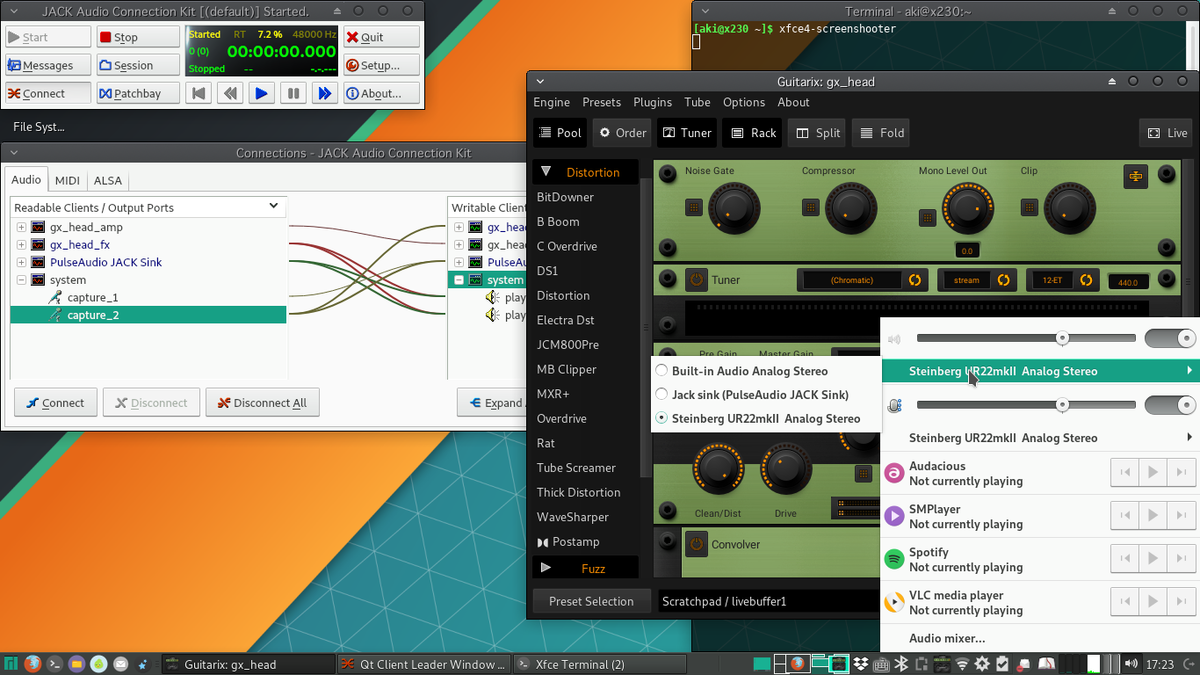The height and width of the screenshot is (675, 1200).
Task: Click the VLC media player cone icon
Action: 894,602
